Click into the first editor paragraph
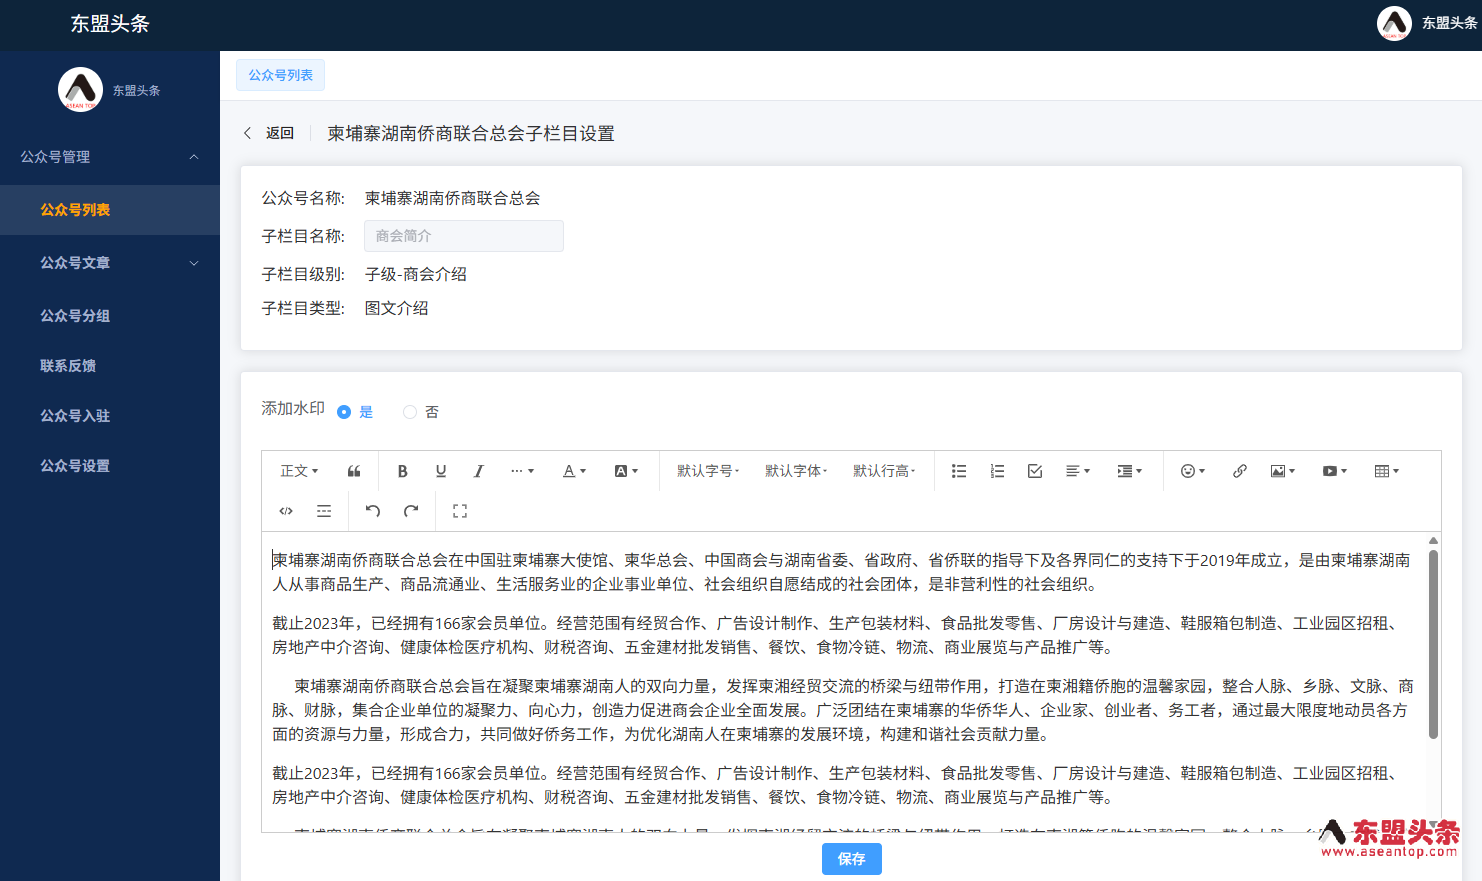Viewport: 1482px width, 881px height. pos(841,572)
